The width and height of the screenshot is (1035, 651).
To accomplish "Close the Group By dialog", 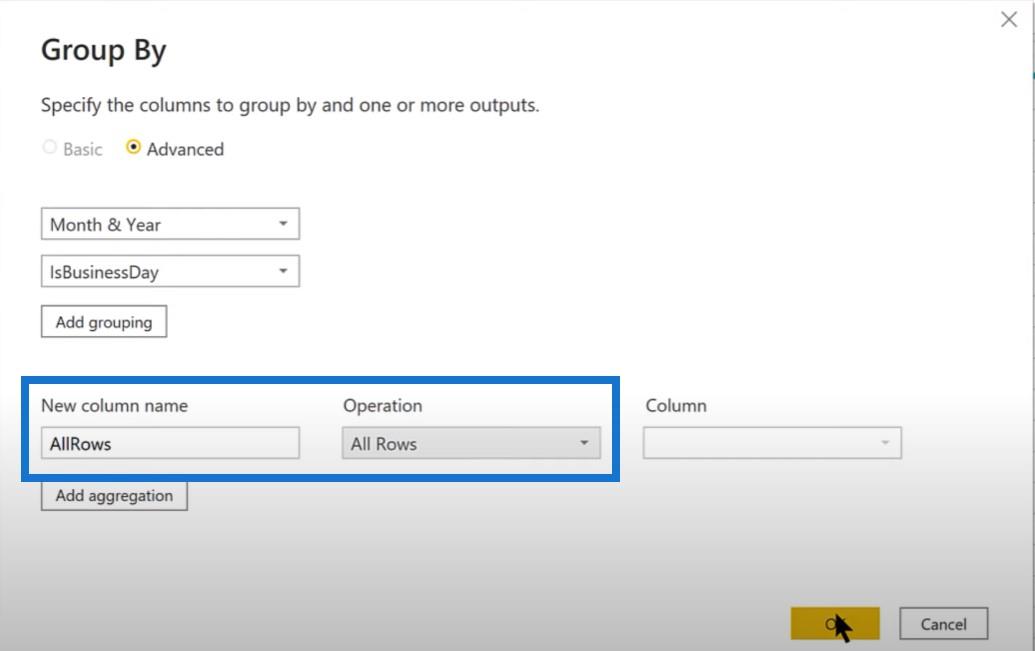I will (x=1009, y=19).
